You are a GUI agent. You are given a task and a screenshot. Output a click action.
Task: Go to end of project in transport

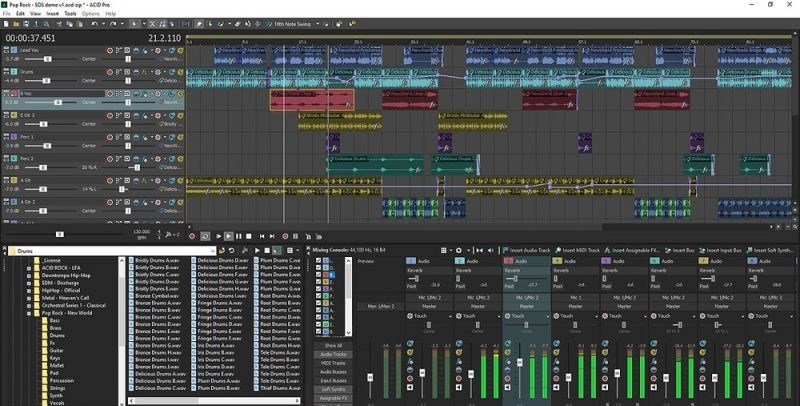[x=272, y=236]
